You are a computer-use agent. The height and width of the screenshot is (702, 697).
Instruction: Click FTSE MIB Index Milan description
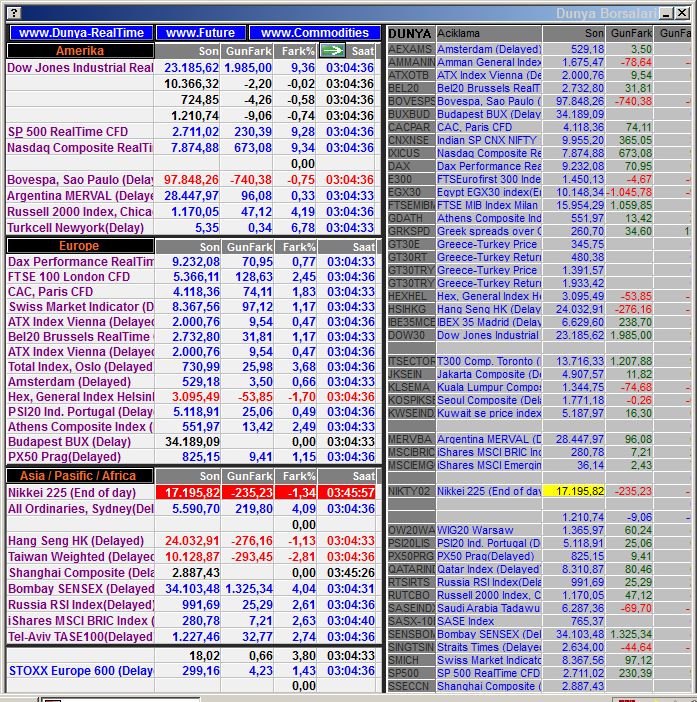[488, 205]
